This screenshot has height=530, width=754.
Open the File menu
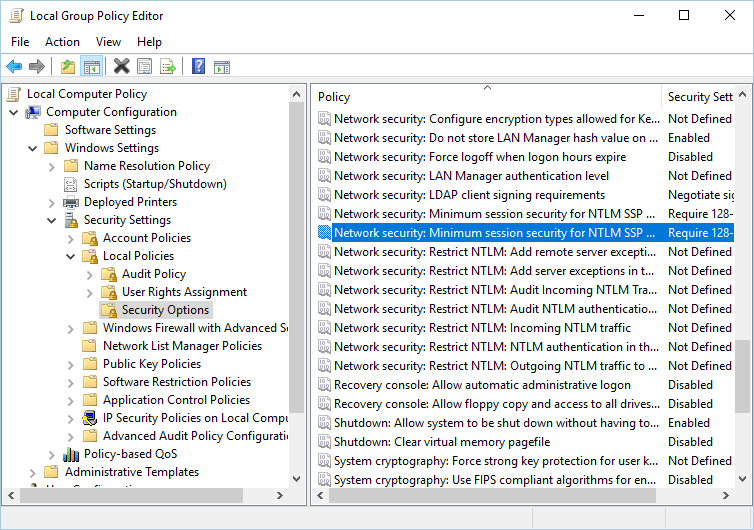(x=20, y=42)
